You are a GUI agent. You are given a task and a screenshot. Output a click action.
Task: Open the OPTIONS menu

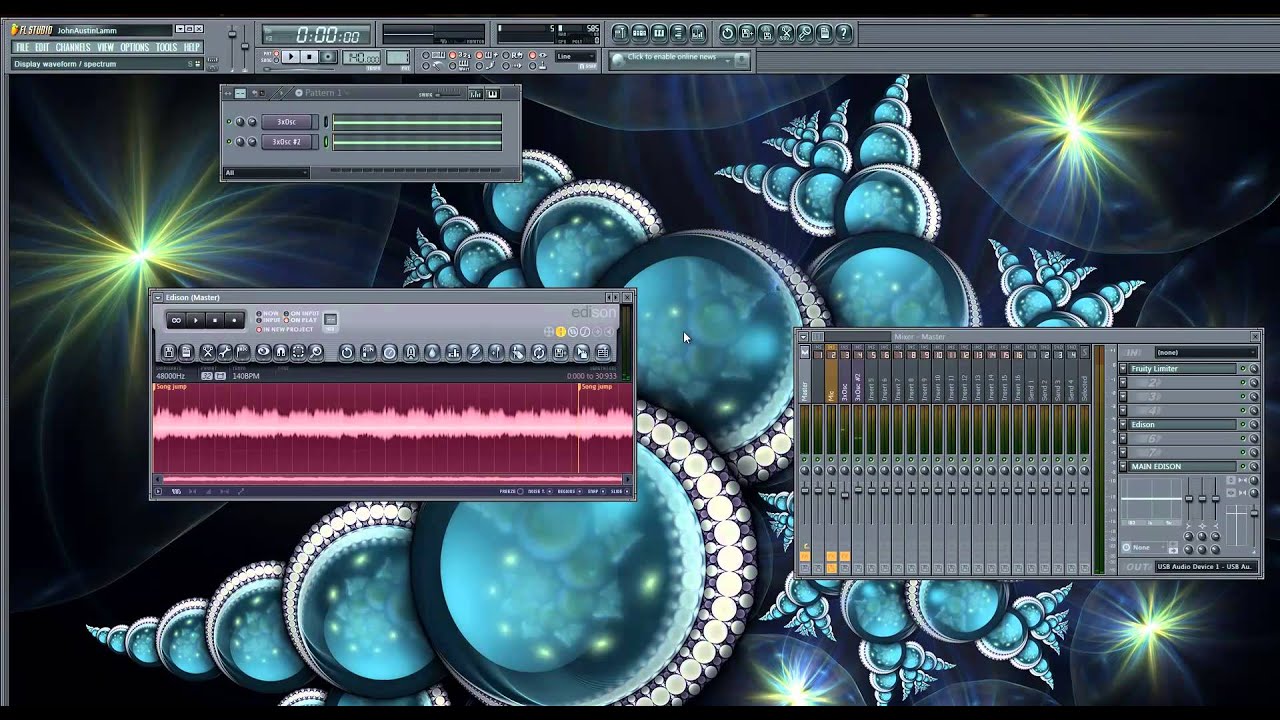coord(135,47)
